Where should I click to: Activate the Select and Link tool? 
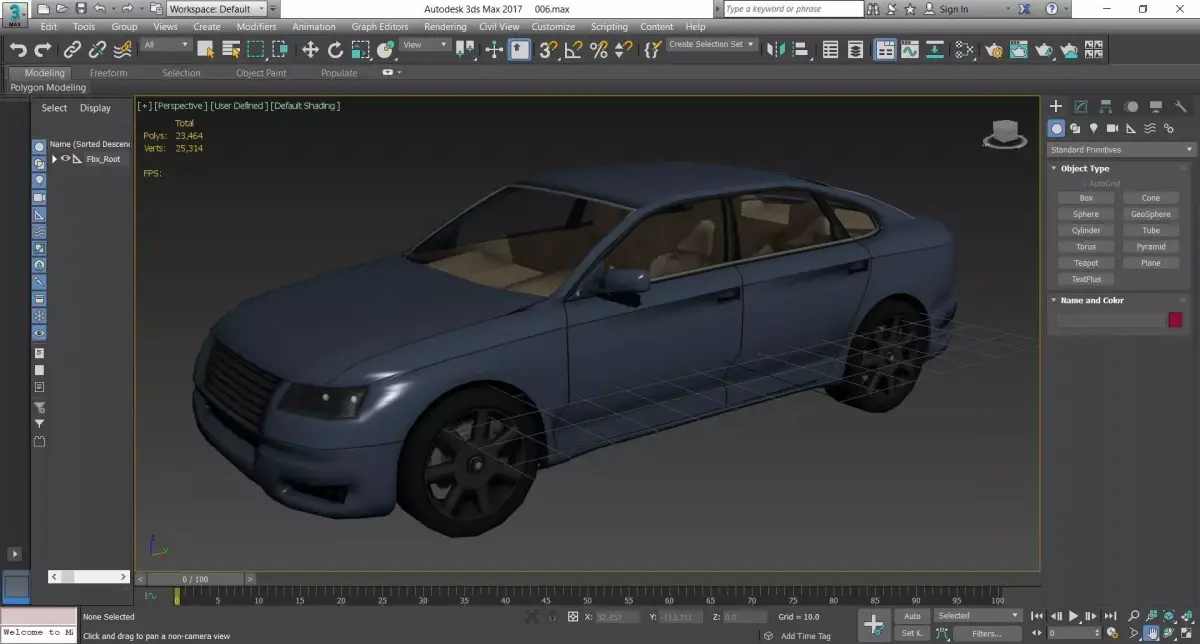click(x=73, y=50)
